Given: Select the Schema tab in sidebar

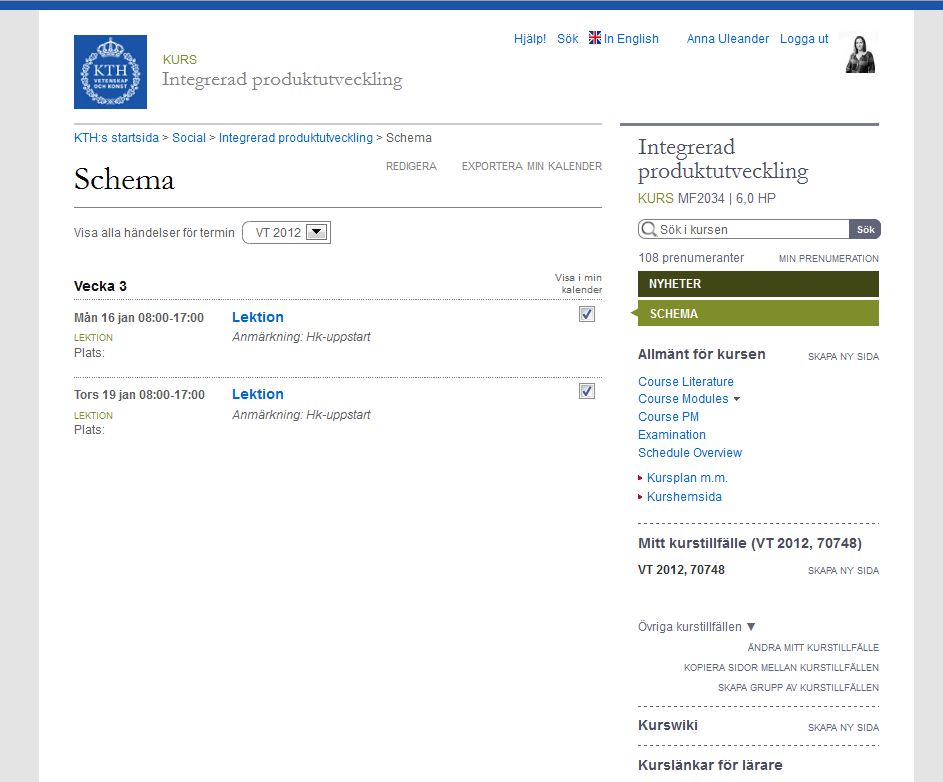Looking at the screenshot, I should coord(758,314).
